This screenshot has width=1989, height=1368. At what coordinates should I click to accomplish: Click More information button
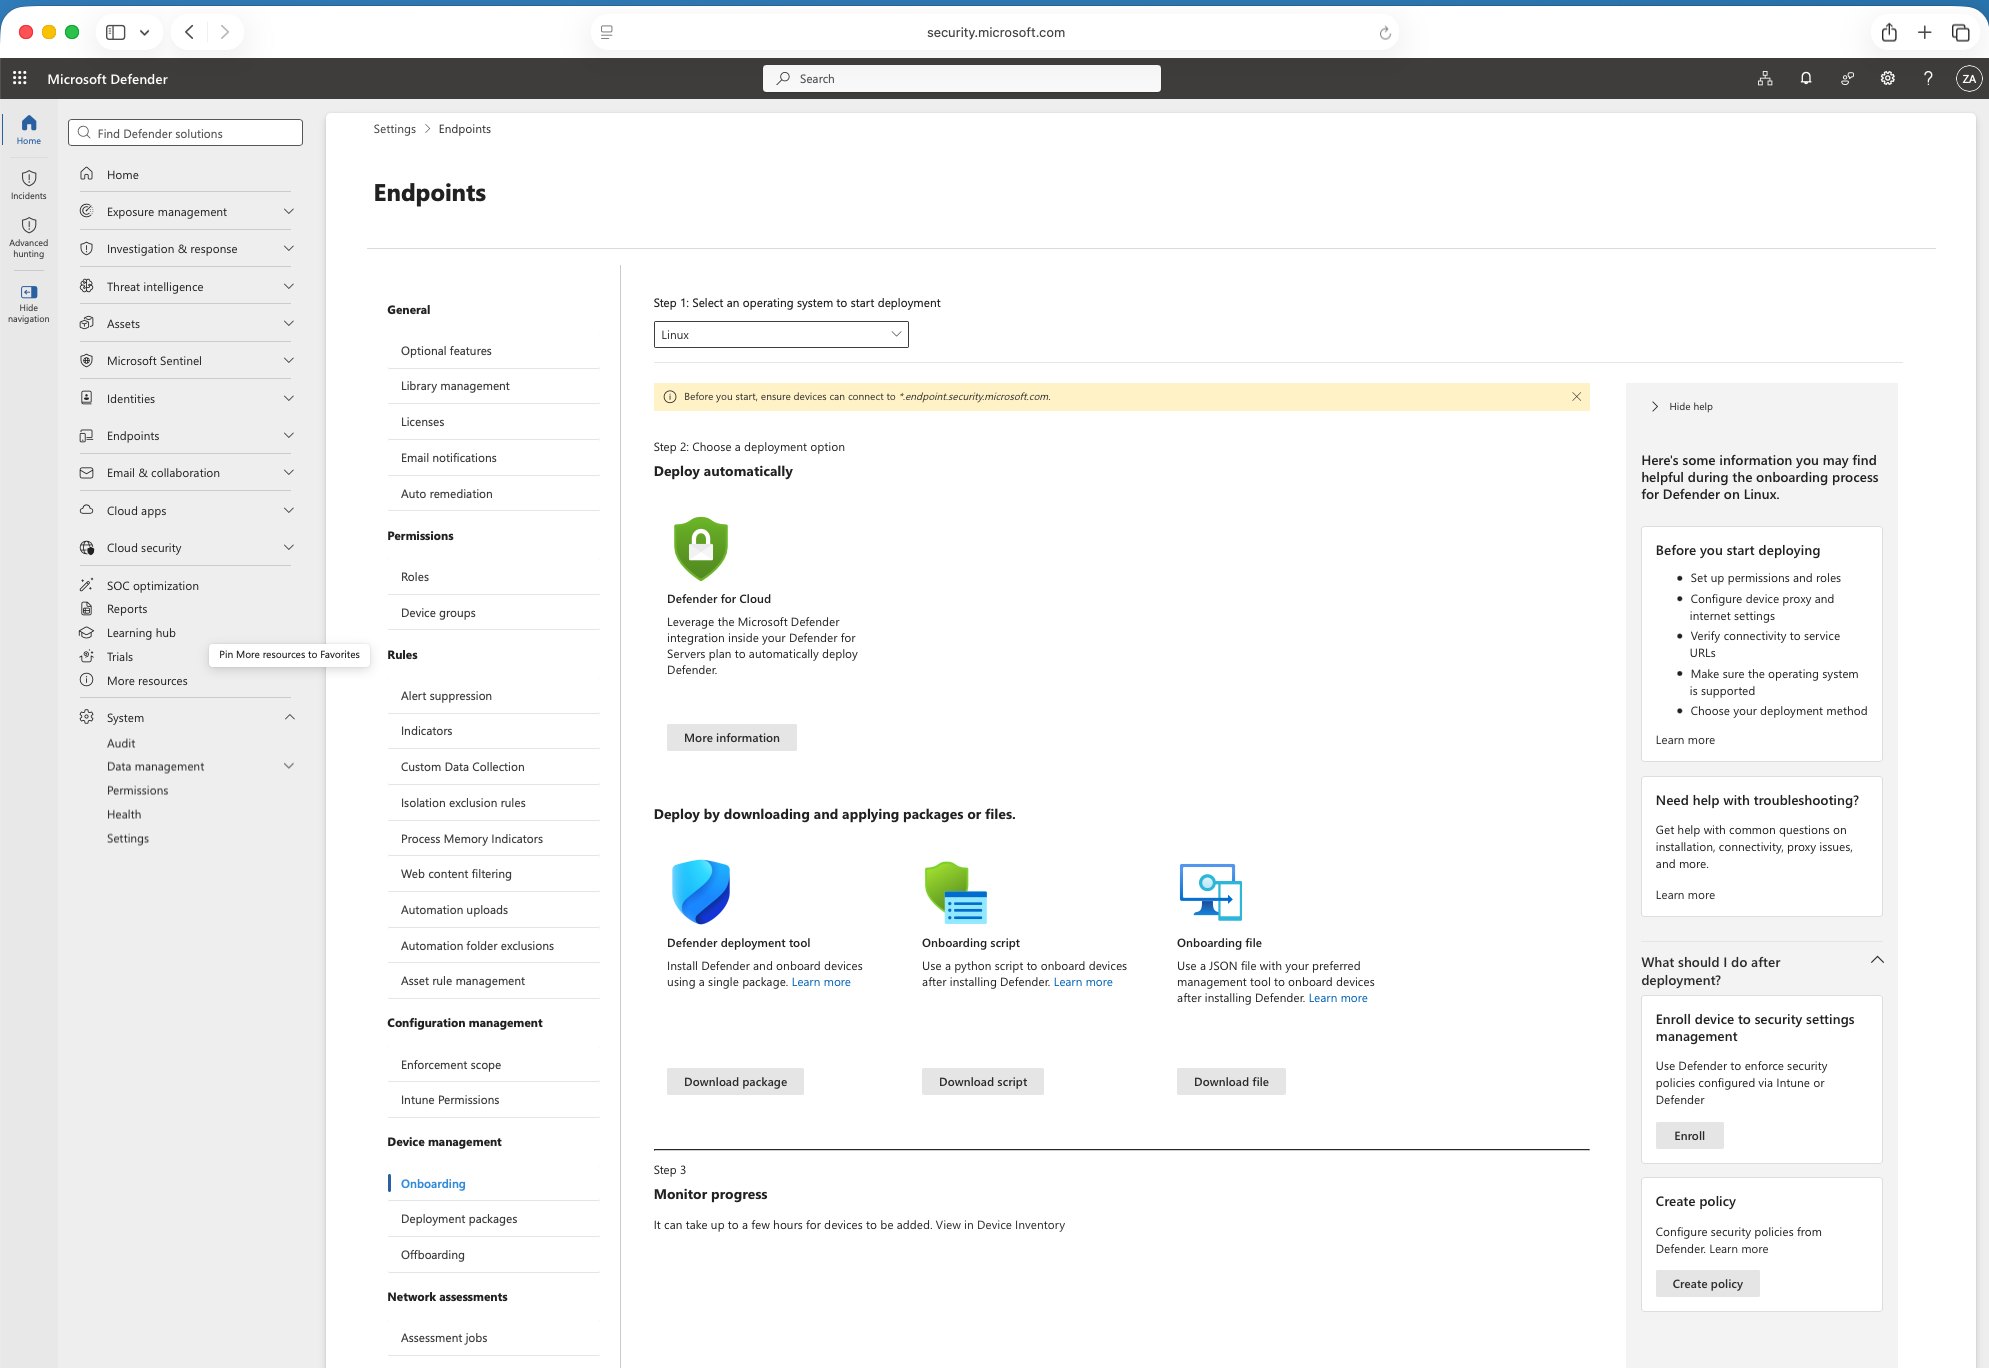[731, 738]
